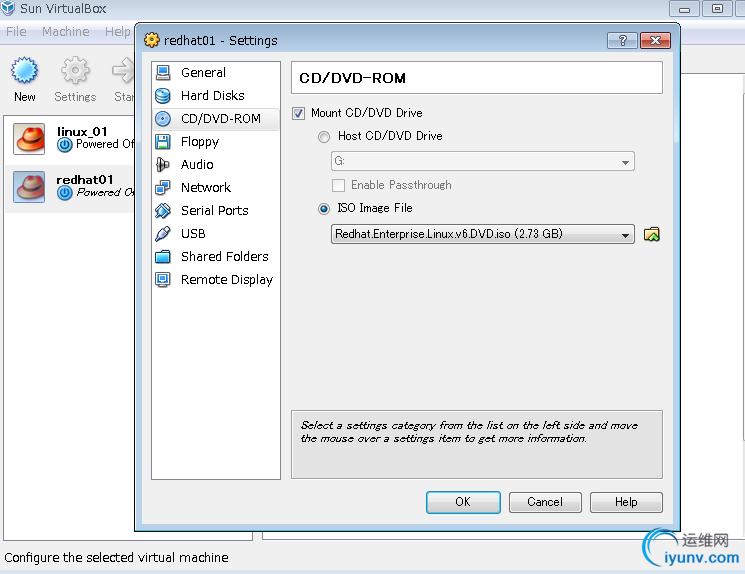Click the Network category icon

[x=163, y=188]
